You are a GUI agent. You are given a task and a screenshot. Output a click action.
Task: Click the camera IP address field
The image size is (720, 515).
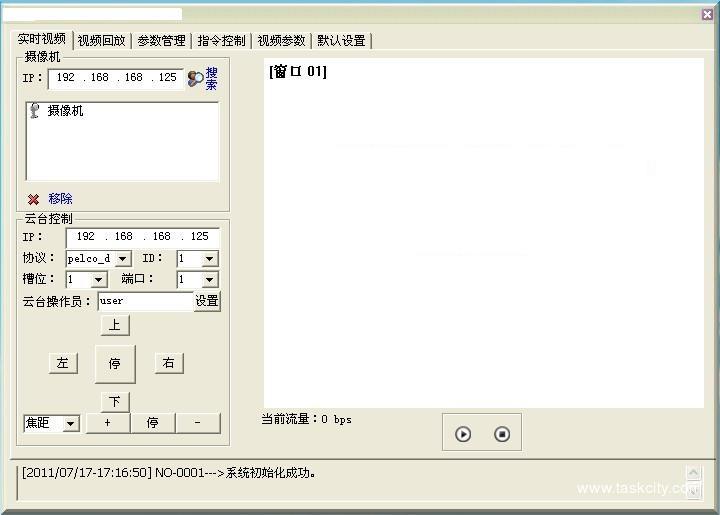tap(116, 78)
